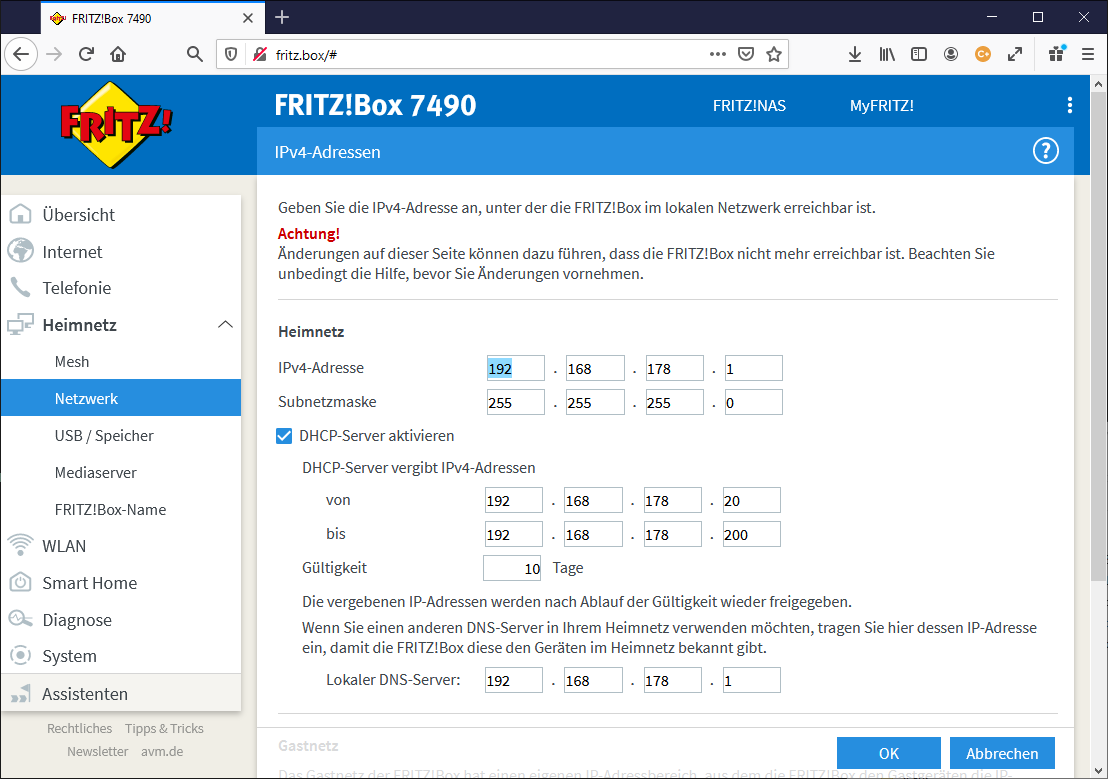Click the Newsletter footer link
This screenshot has height=779, width=1108.
tap(98, 751)
